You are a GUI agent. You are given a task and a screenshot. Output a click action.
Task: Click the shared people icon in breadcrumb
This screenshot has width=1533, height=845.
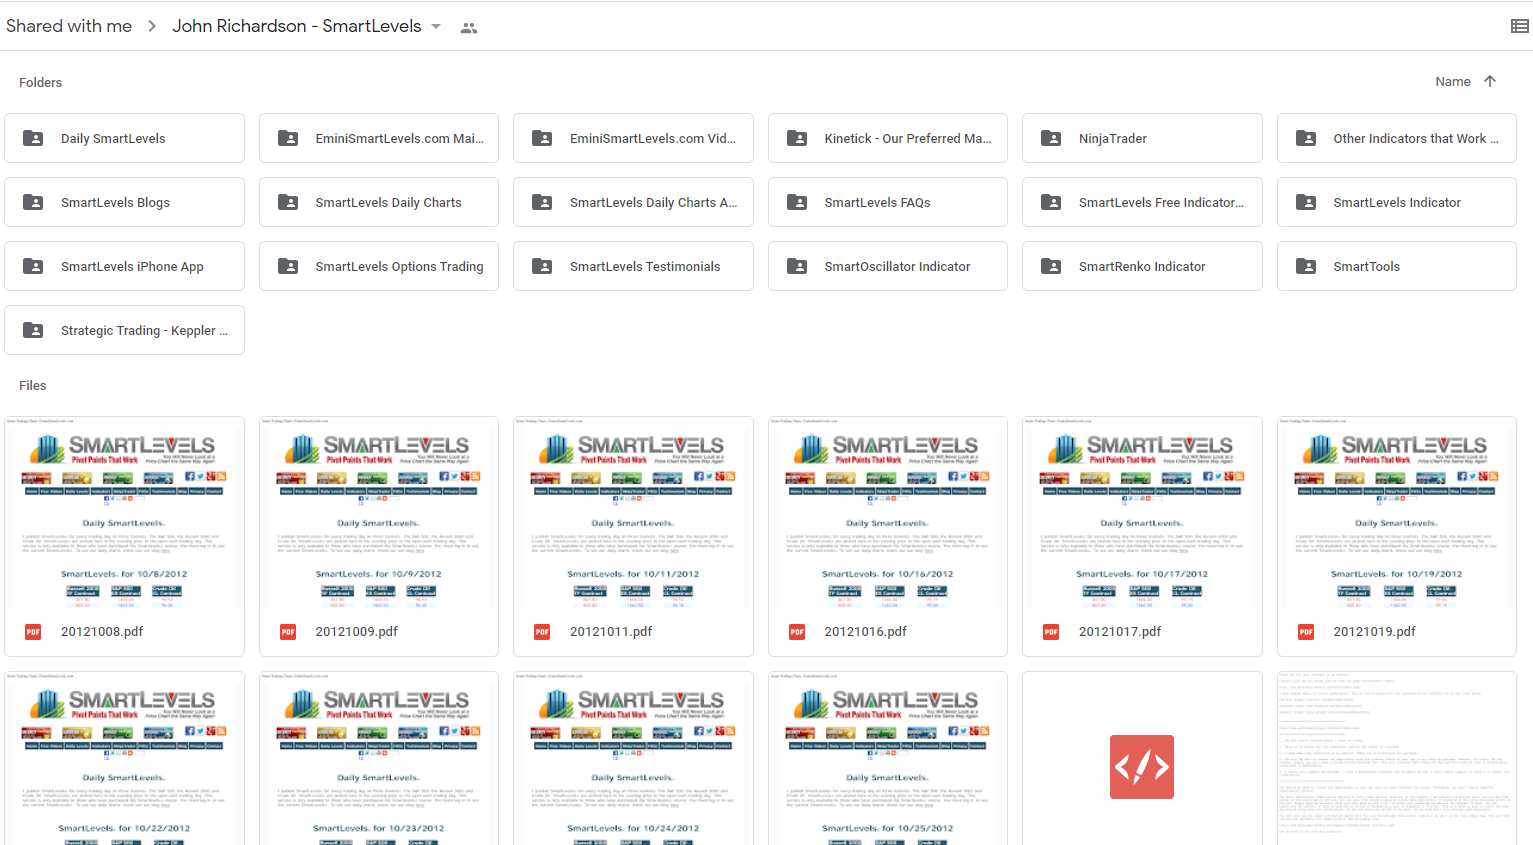(468, 28)
